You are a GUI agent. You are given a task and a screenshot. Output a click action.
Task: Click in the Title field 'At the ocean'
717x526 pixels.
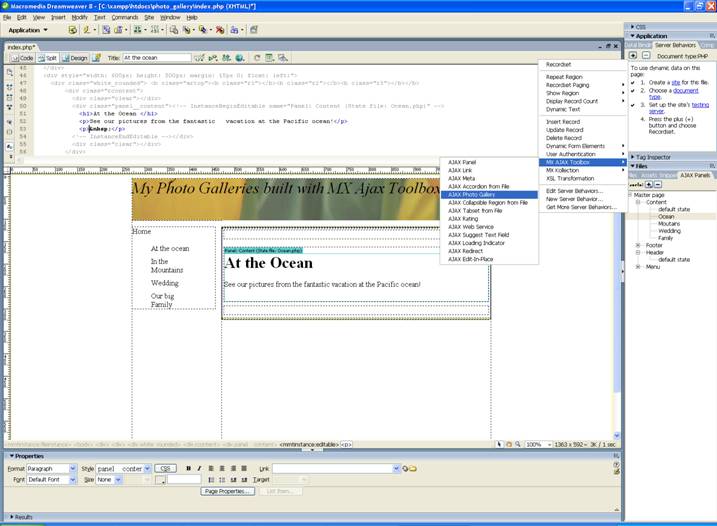[157, 58]
